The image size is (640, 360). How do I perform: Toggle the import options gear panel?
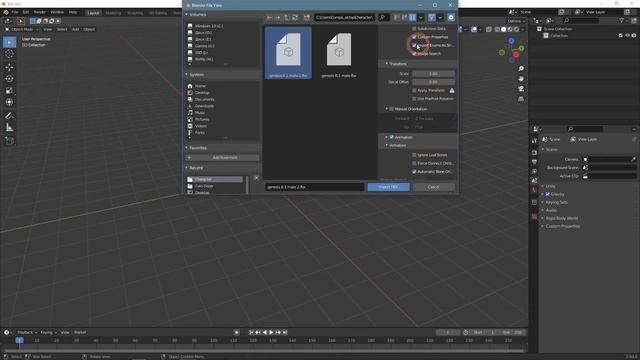[x=451, y=18]
